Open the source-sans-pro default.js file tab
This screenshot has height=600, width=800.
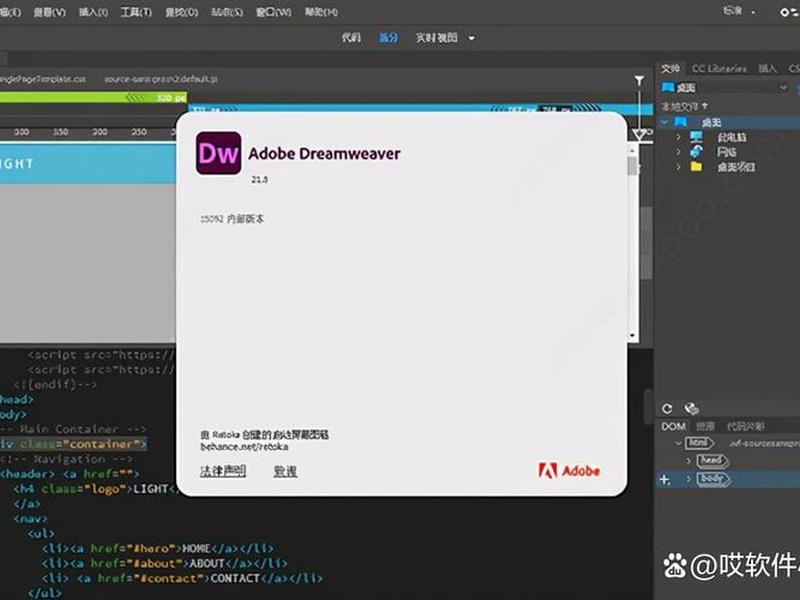coord(161,79)
